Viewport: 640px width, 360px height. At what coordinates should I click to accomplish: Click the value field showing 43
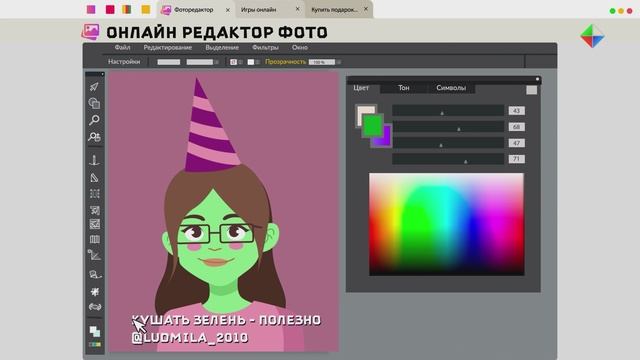click(516, 111)
